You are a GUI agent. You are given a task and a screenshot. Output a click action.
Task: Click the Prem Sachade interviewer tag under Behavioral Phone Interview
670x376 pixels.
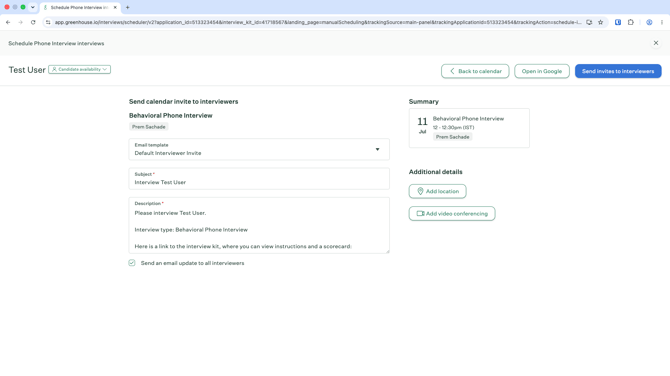tap(149, 127)
